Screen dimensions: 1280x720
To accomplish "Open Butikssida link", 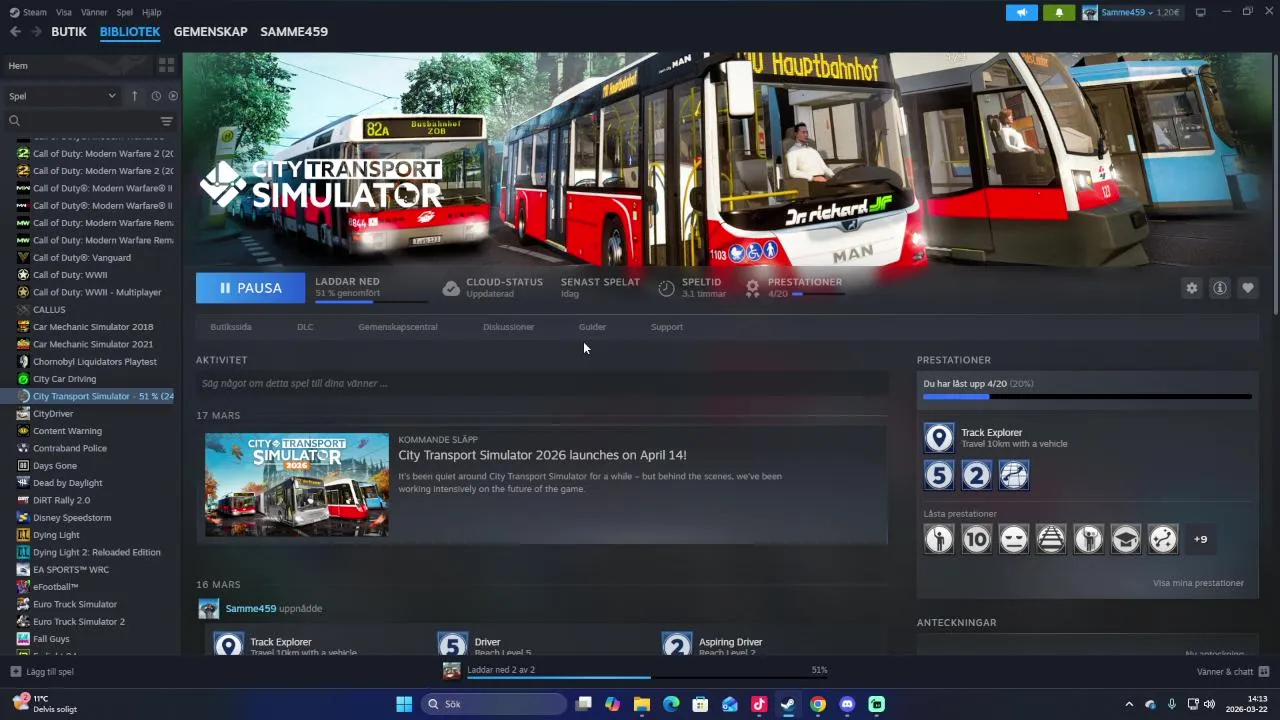I will tap(231, 327).
